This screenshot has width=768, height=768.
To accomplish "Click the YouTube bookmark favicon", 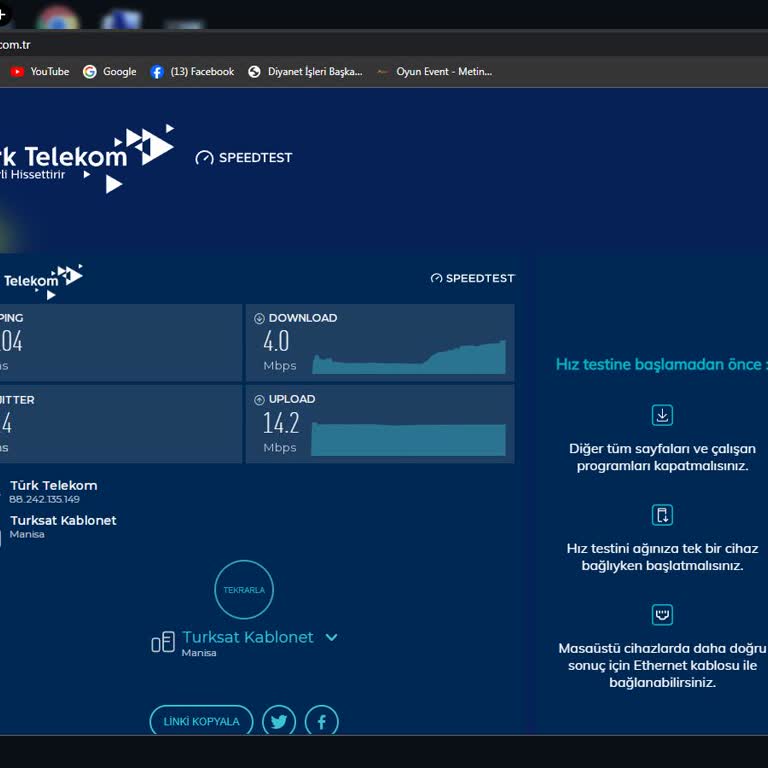I will [17, 72].
